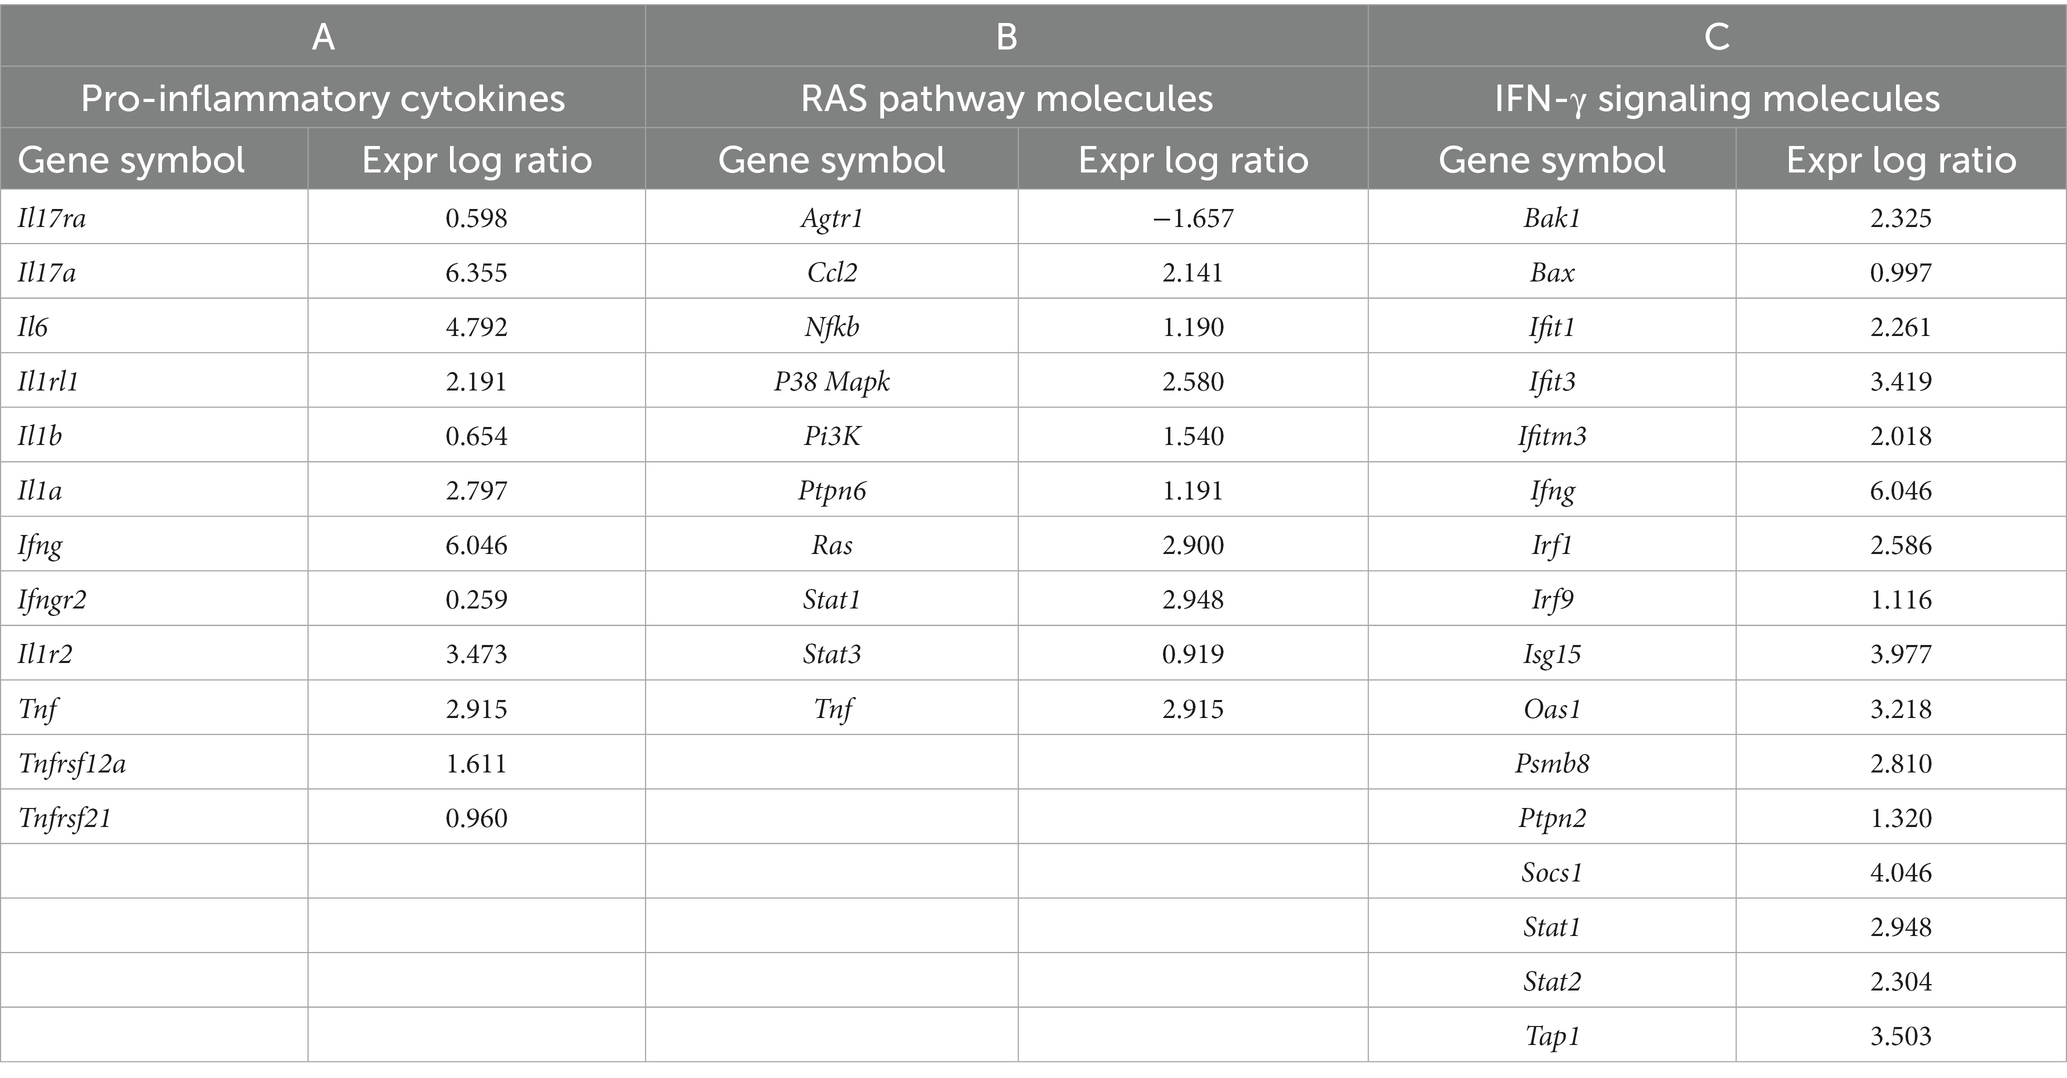The width and height of the screenshot is (2067, 1078).
Task: Click the Socs1 gene cell
Action: [1552, 873]
